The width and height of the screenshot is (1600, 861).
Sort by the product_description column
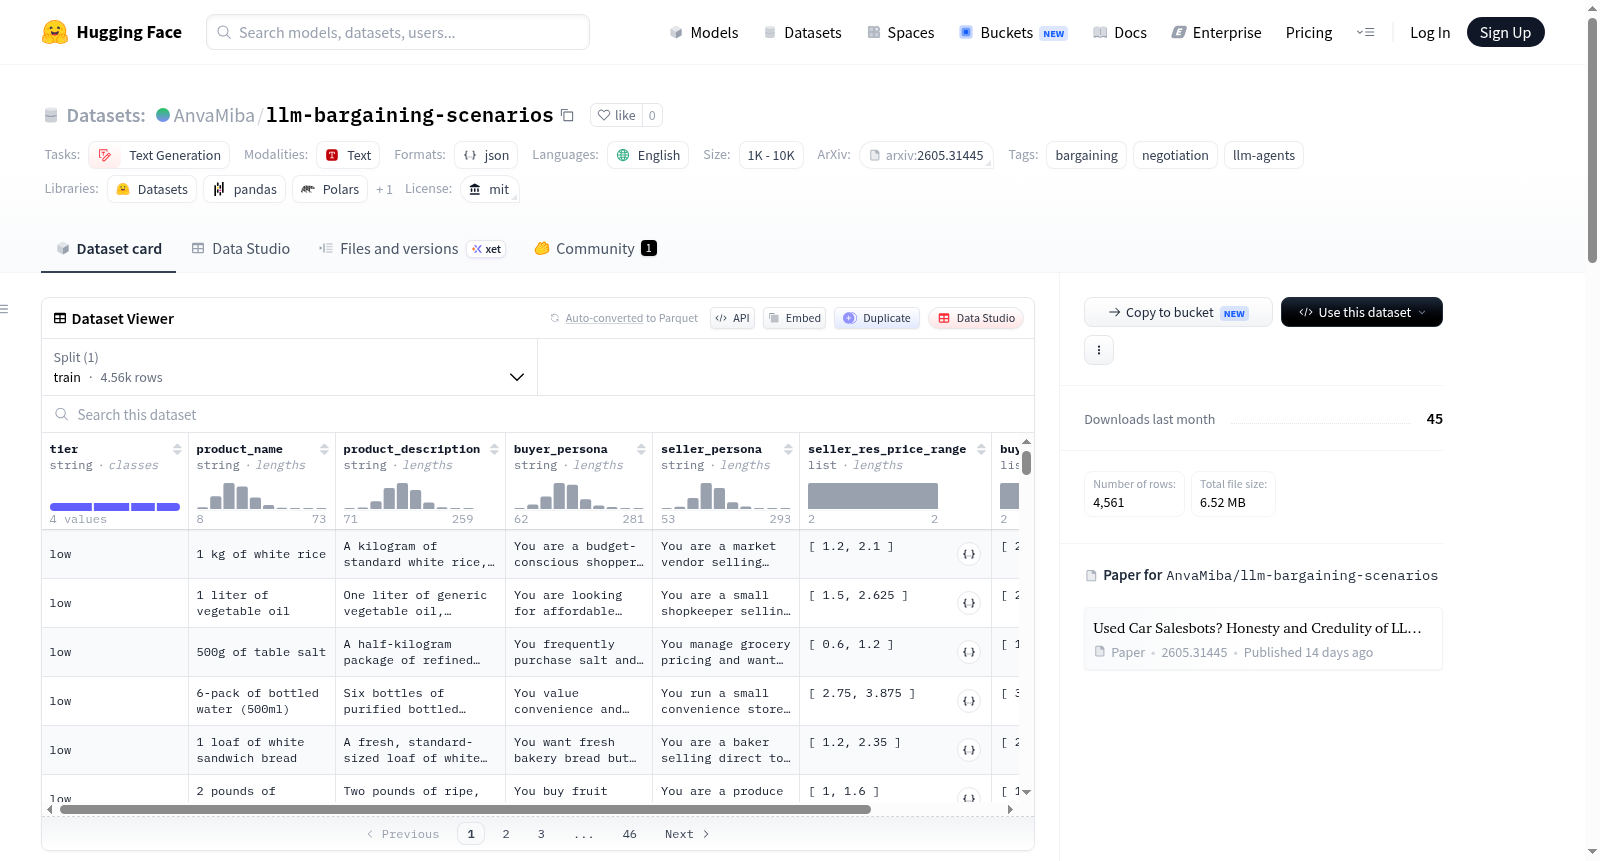coord(494,449)
